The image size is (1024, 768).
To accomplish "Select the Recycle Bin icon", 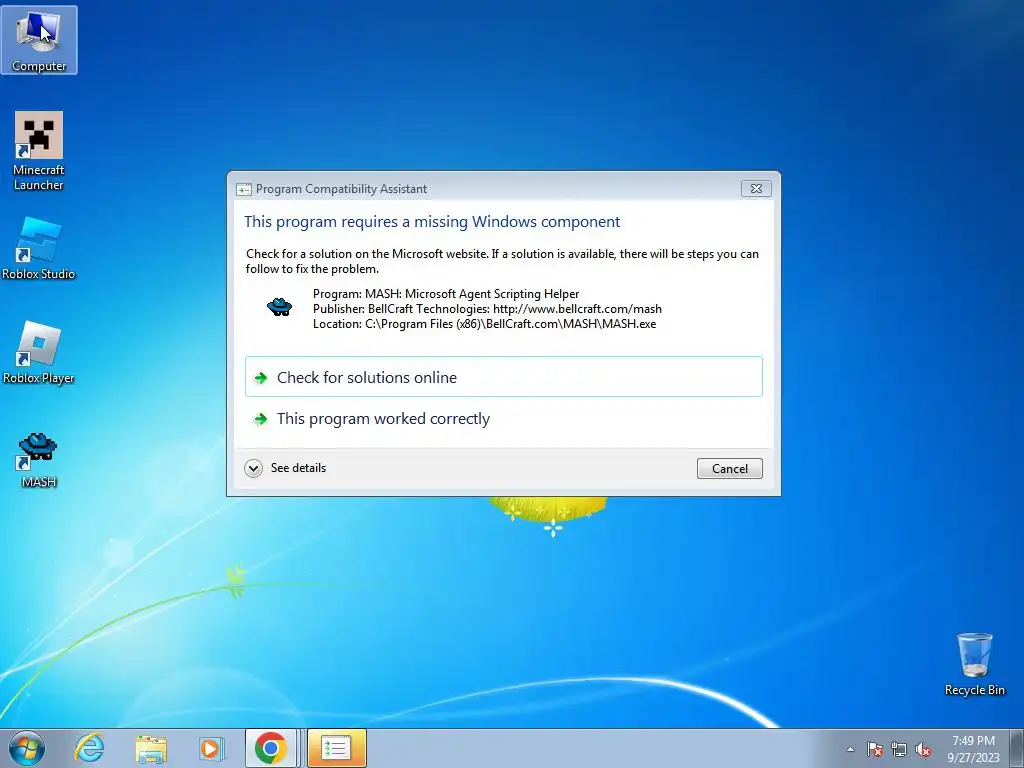I will tap(974, 664).
